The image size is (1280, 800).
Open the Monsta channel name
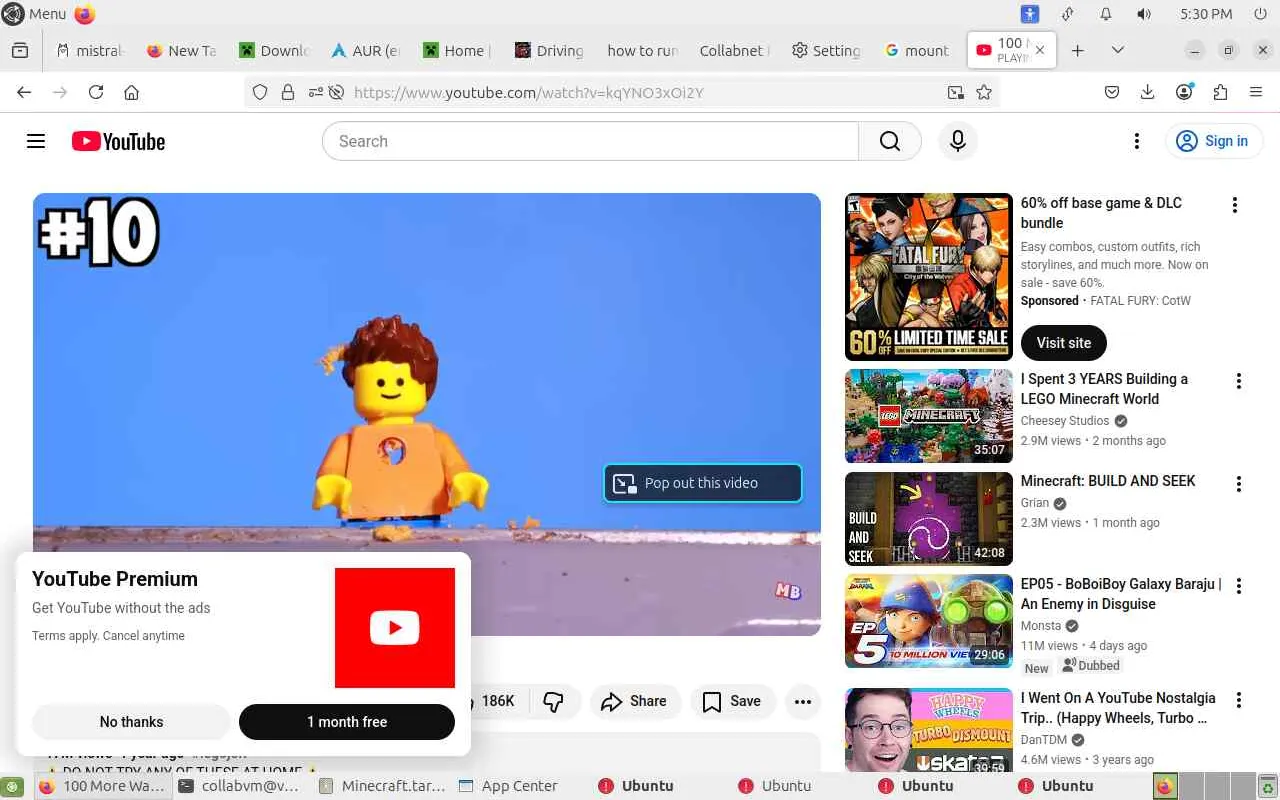click(1041, 626)
